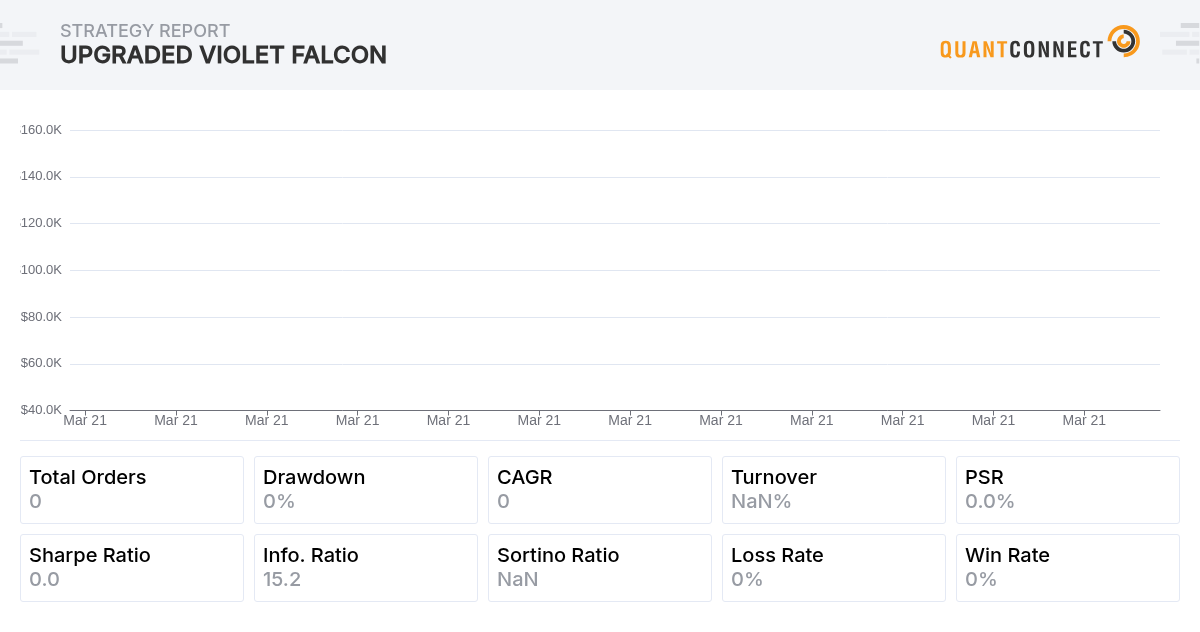The image size is (1200, 632).
Task: Click the last Mar 21 date tick
Action: 1084,420
